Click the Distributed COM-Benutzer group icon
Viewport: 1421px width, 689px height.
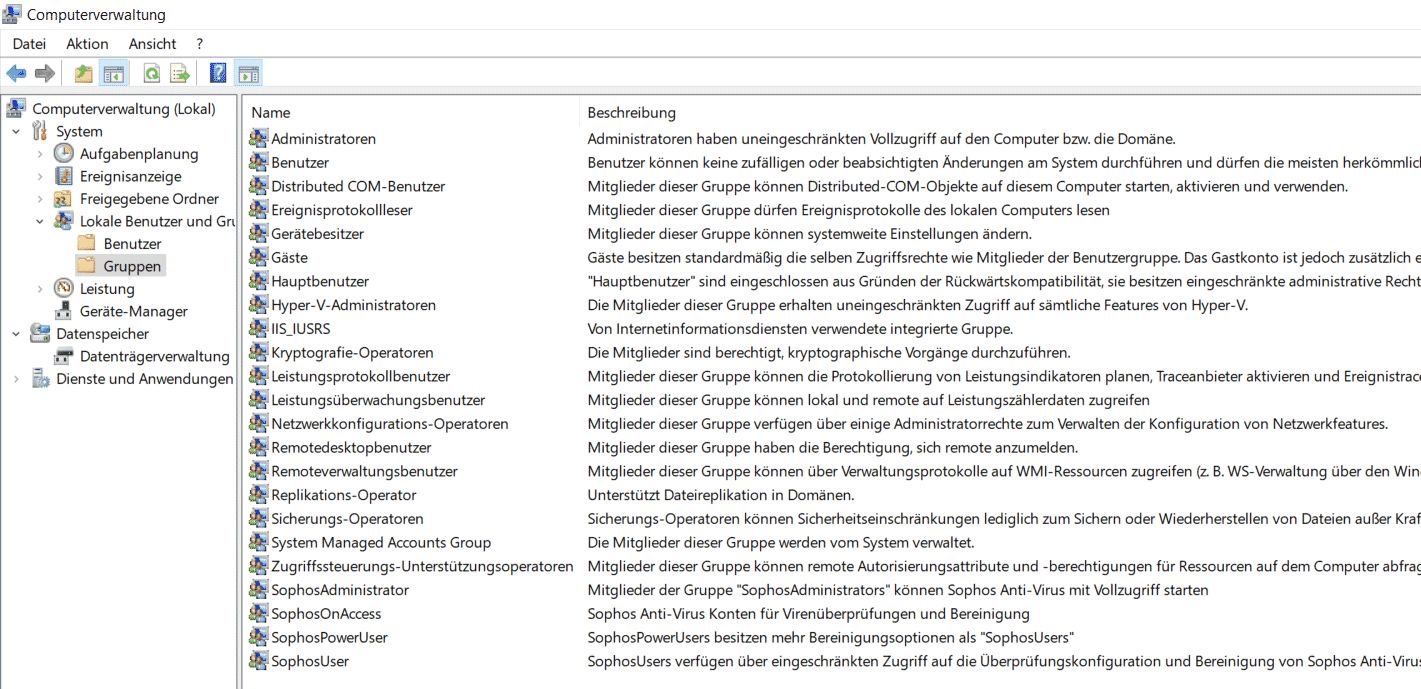point(258,186)
